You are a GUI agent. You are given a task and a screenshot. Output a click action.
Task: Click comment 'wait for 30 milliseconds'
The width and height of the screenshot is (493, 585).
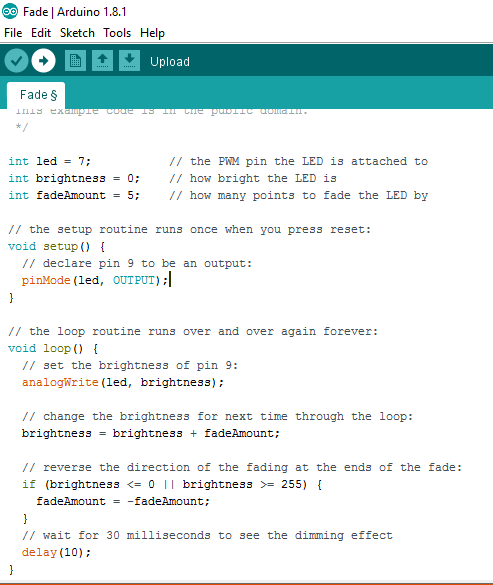pos(207,535)
